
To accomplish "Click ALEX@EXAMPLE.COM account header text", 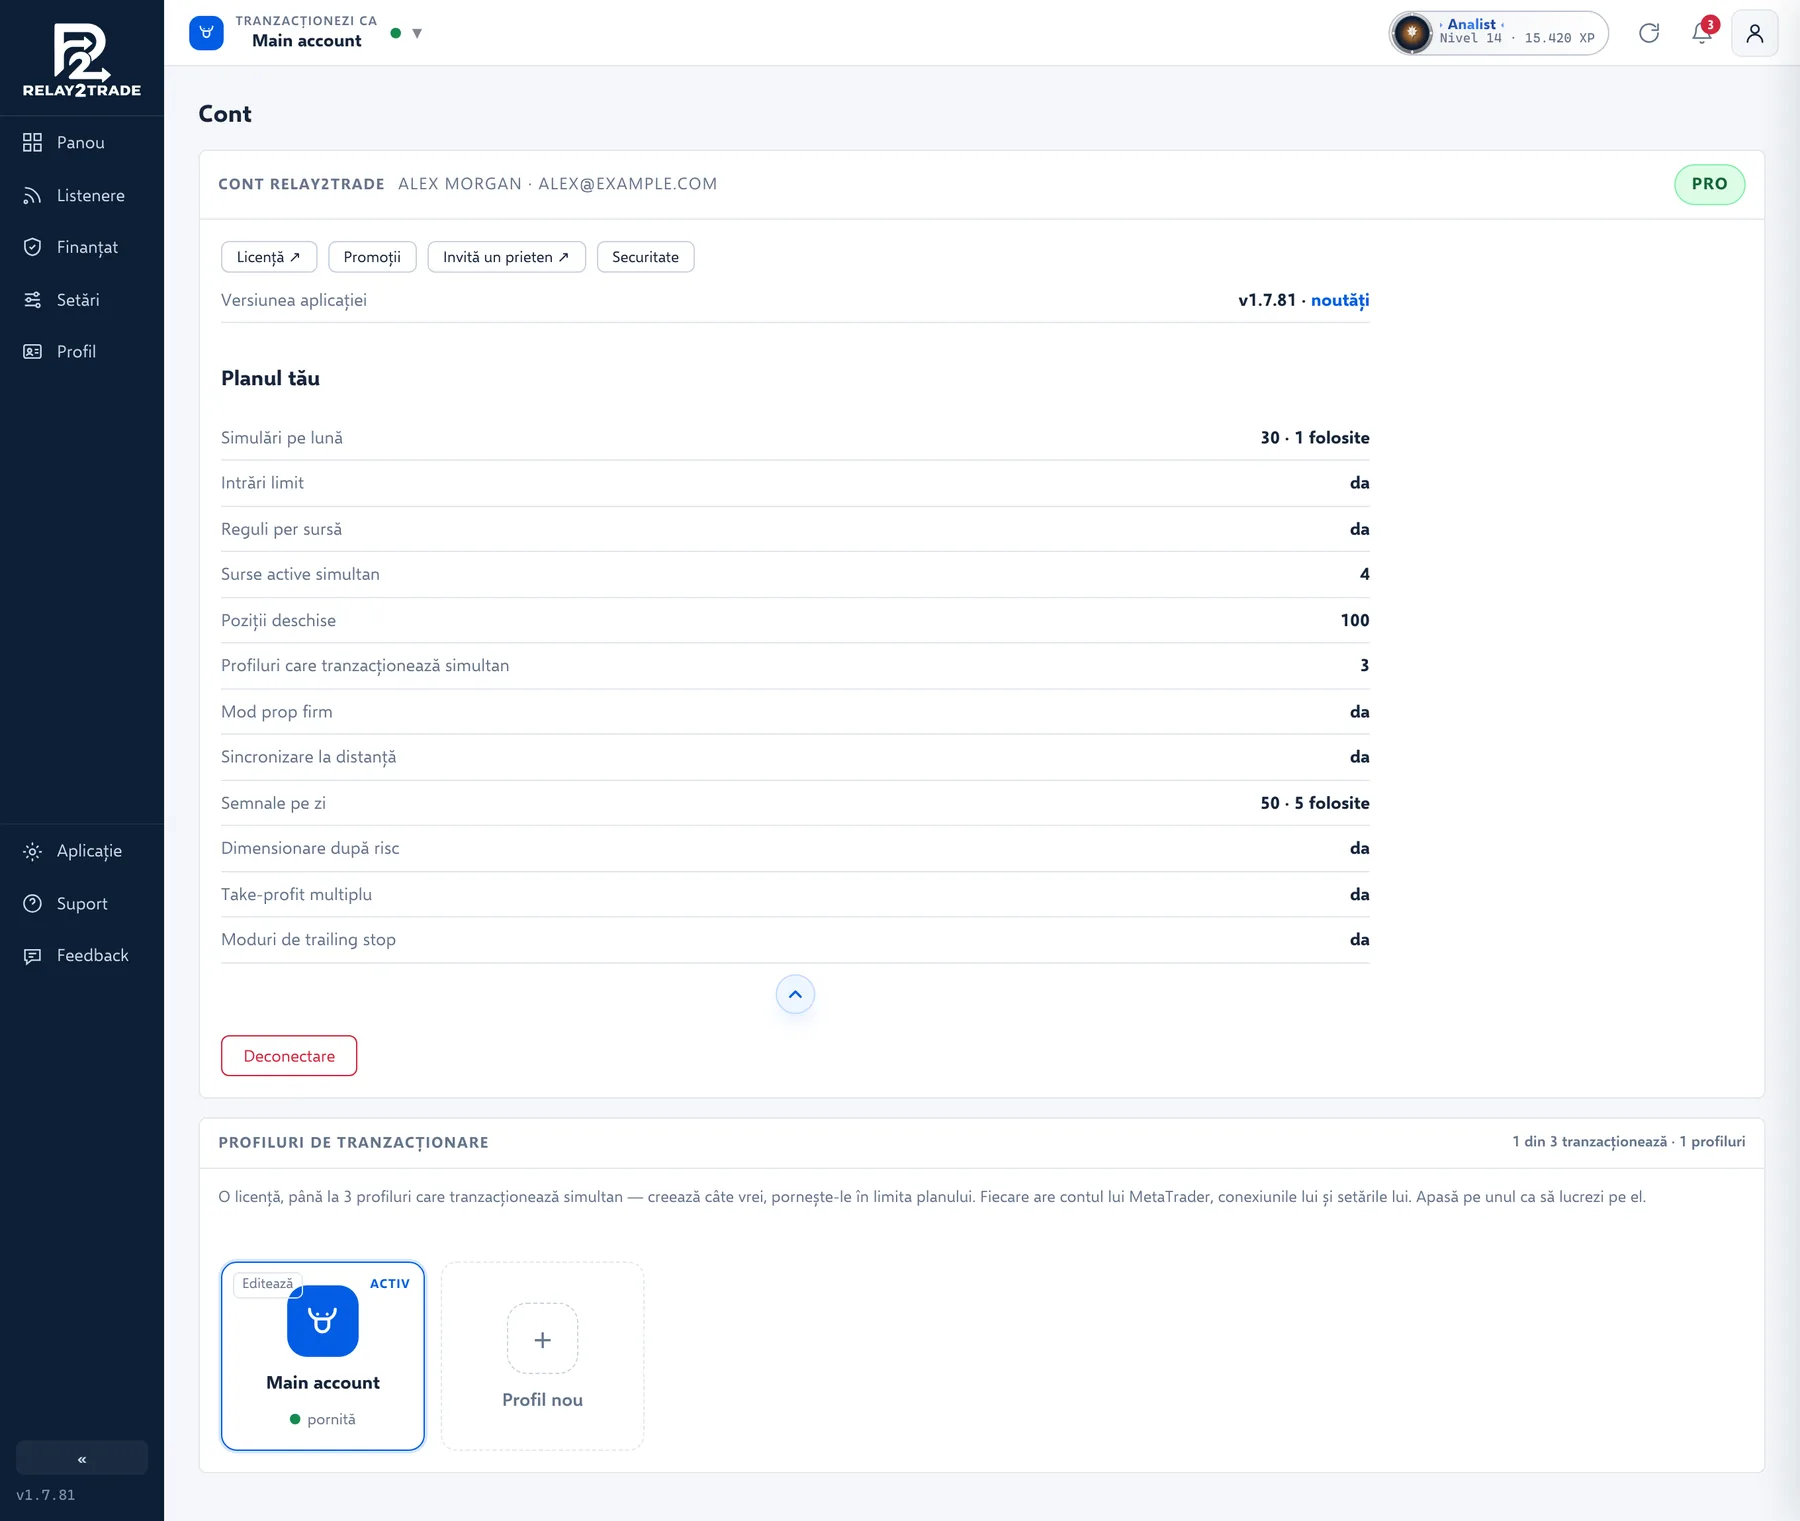I will pos(628,184).
